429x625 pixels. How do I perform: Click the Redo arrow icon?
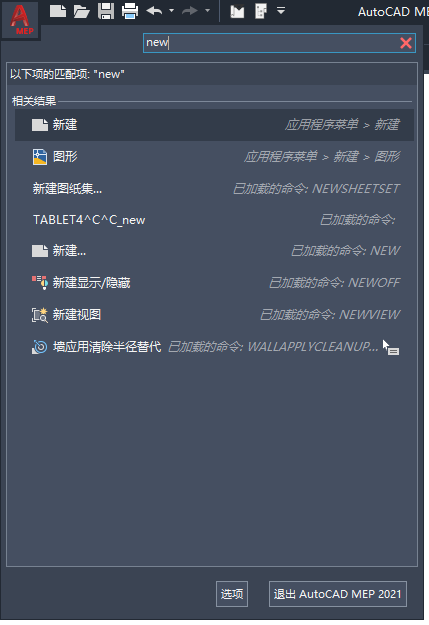(x=190, y=11)
